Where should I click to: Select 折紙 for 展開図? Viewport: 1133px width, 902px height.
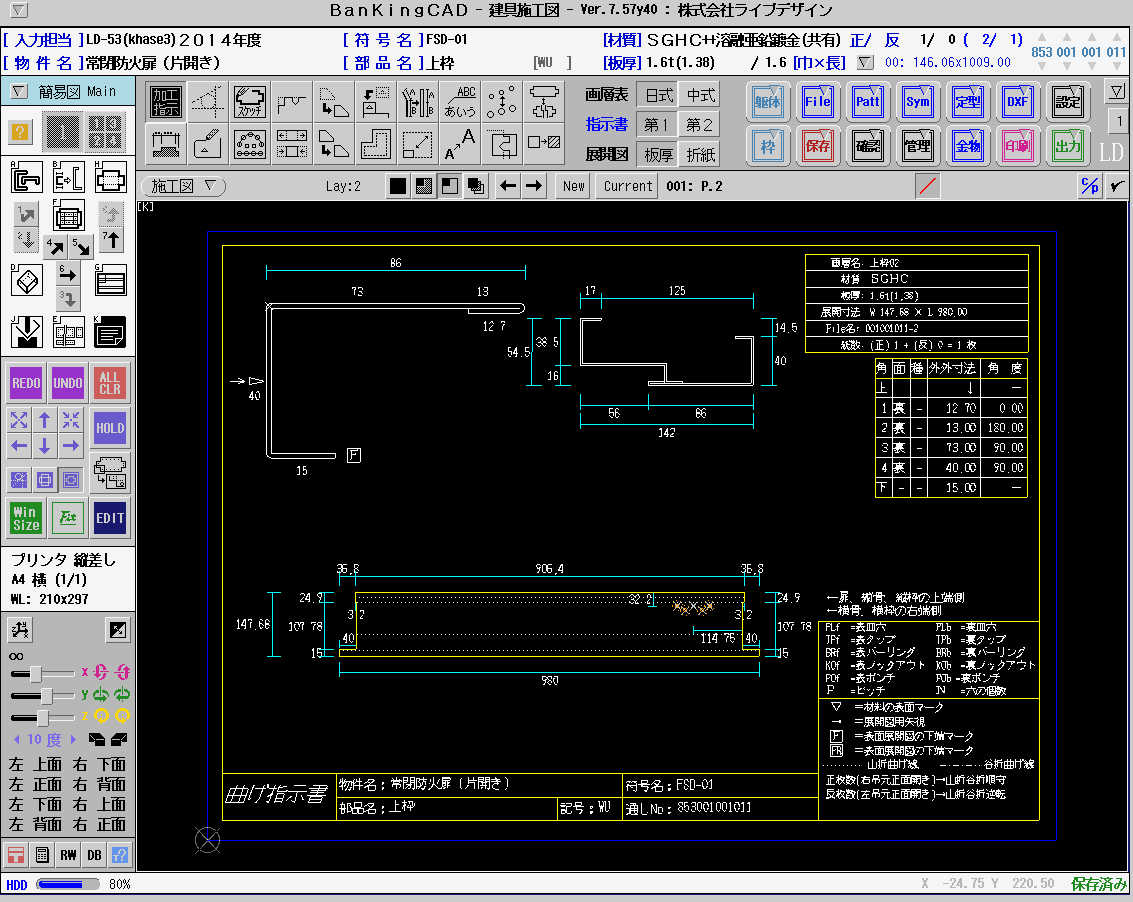point(700,155)
